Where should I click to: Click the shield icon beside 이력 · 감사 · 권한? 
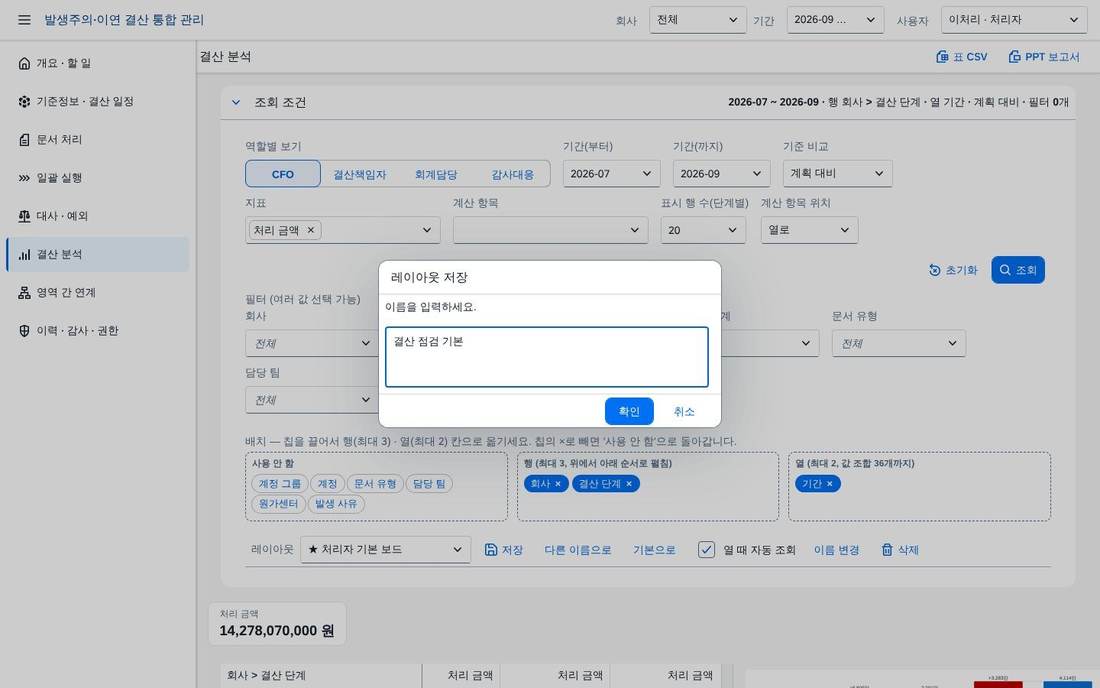coord(24,331)
